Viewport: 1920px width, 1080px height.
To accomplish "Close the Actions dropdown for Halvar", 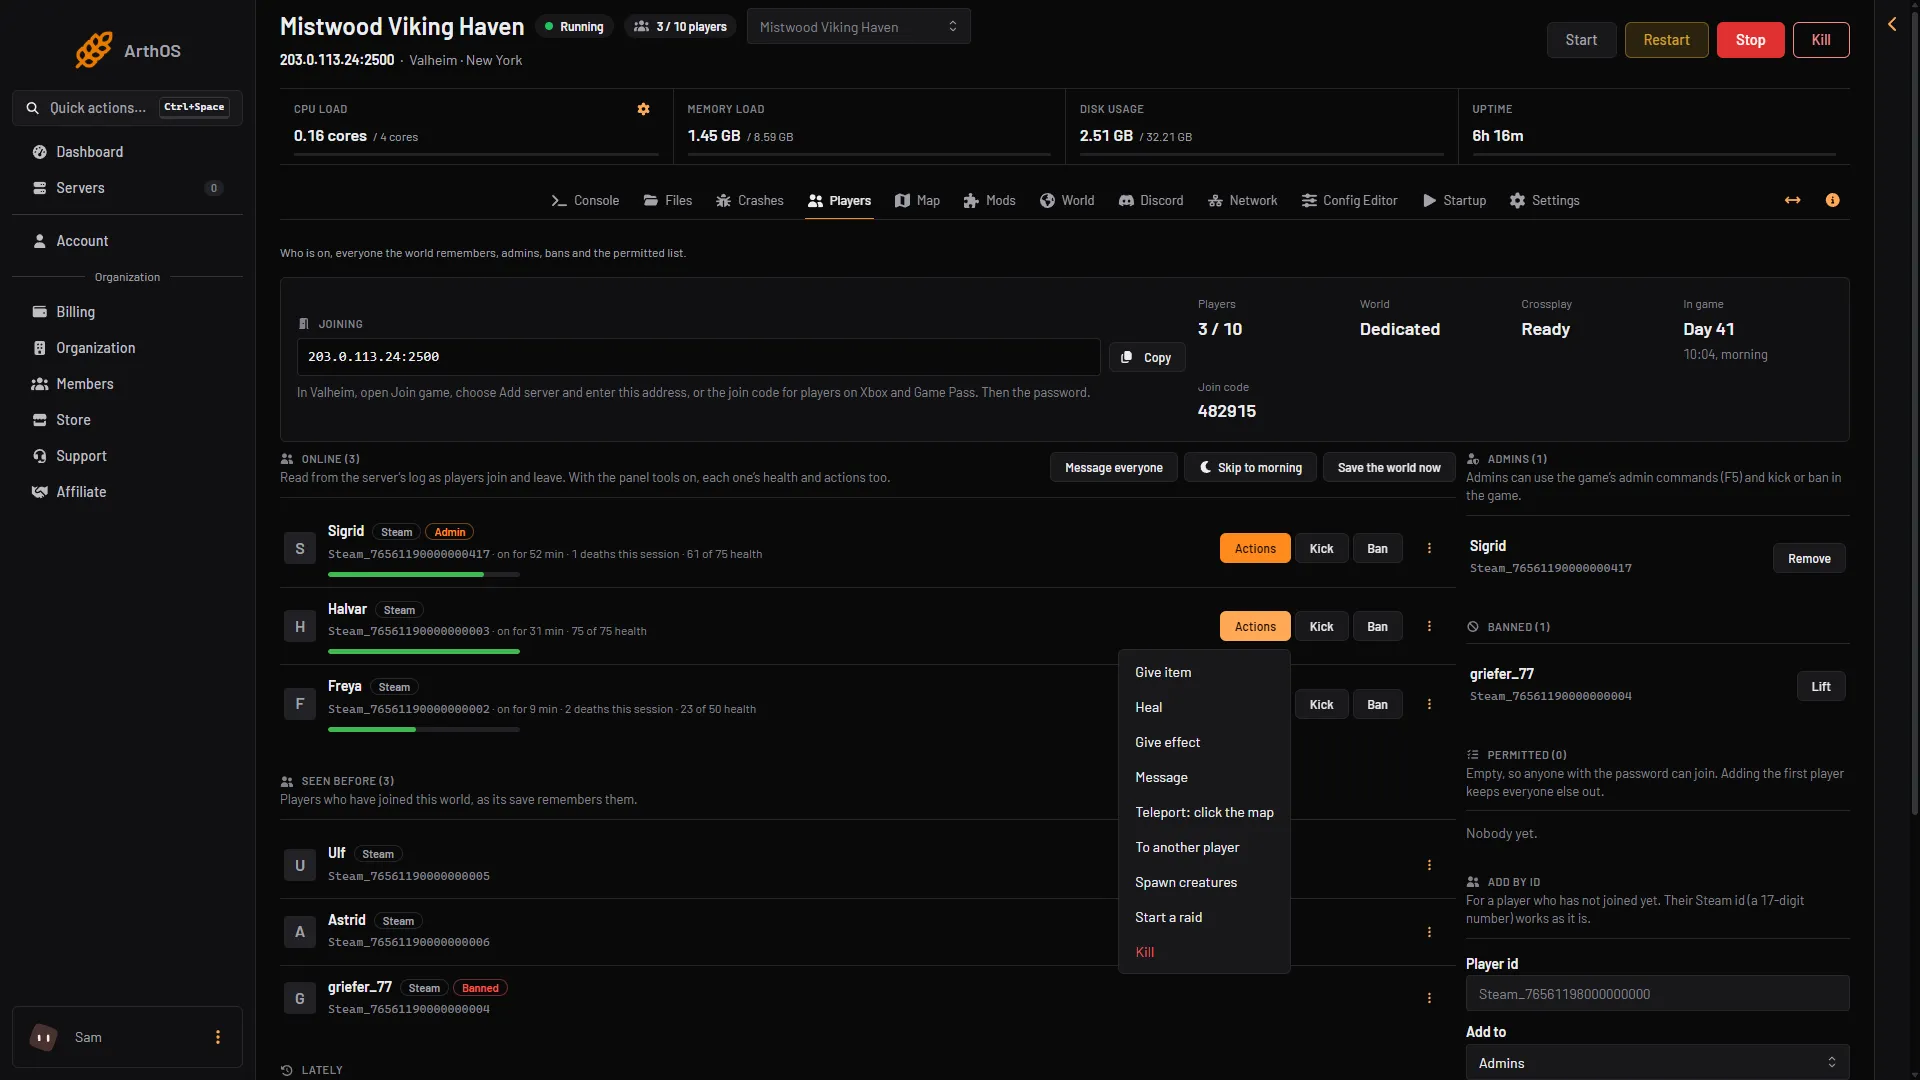I will click(x=1255, y=626).
